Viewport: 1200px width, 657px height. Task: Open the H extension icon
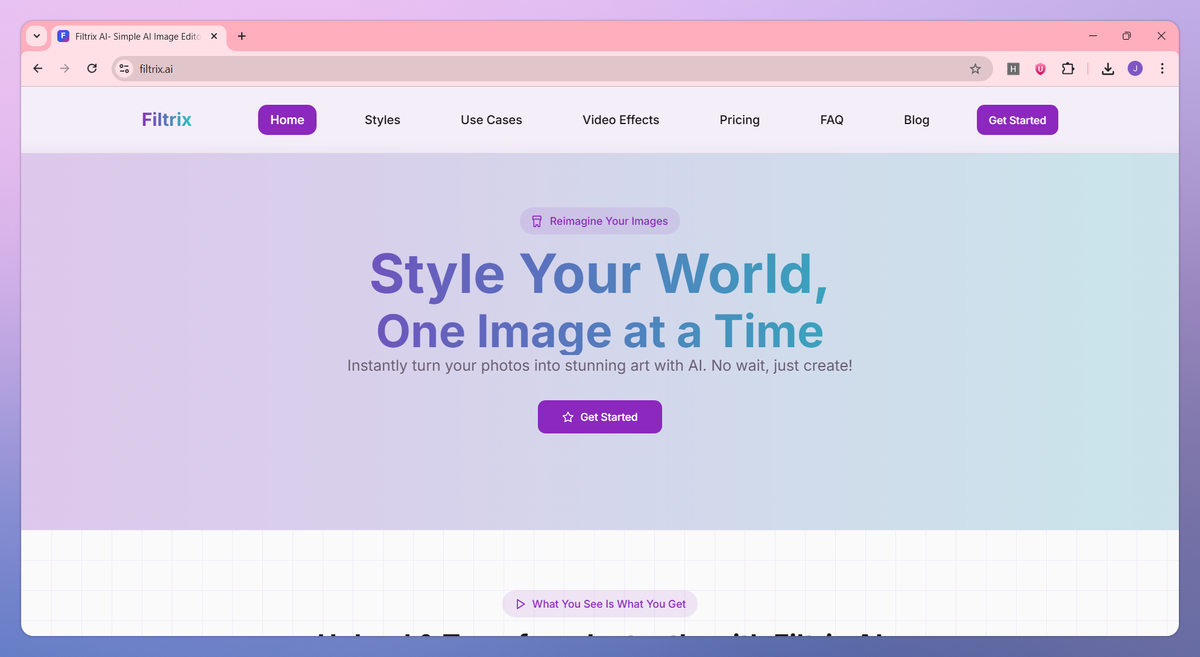(x=1013, y=69)
